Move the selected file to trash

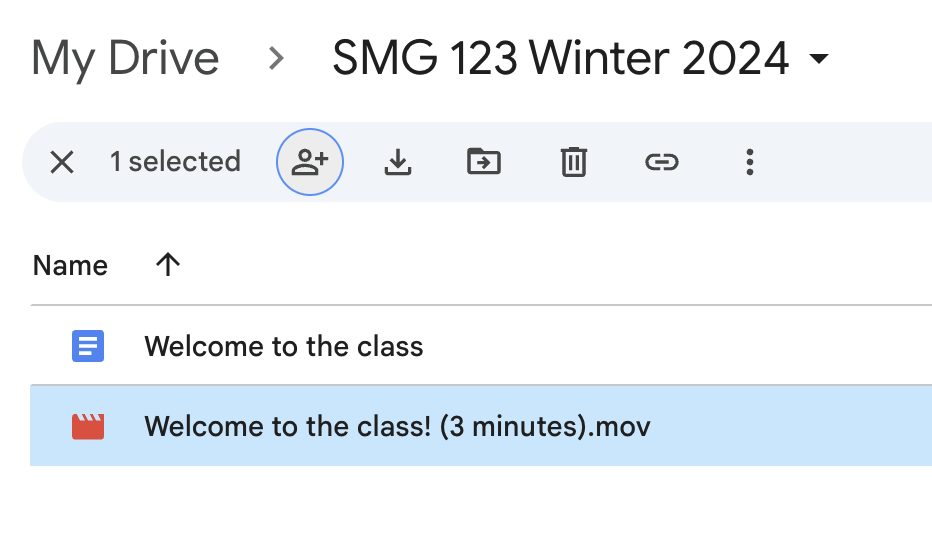pos(573,162)
